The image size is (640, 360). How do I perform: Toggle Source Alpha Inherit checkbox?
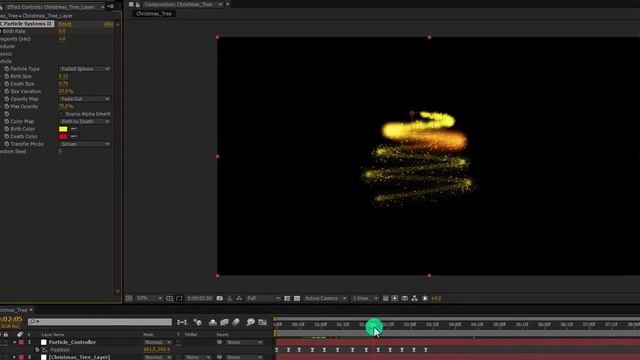pos(62,114)
